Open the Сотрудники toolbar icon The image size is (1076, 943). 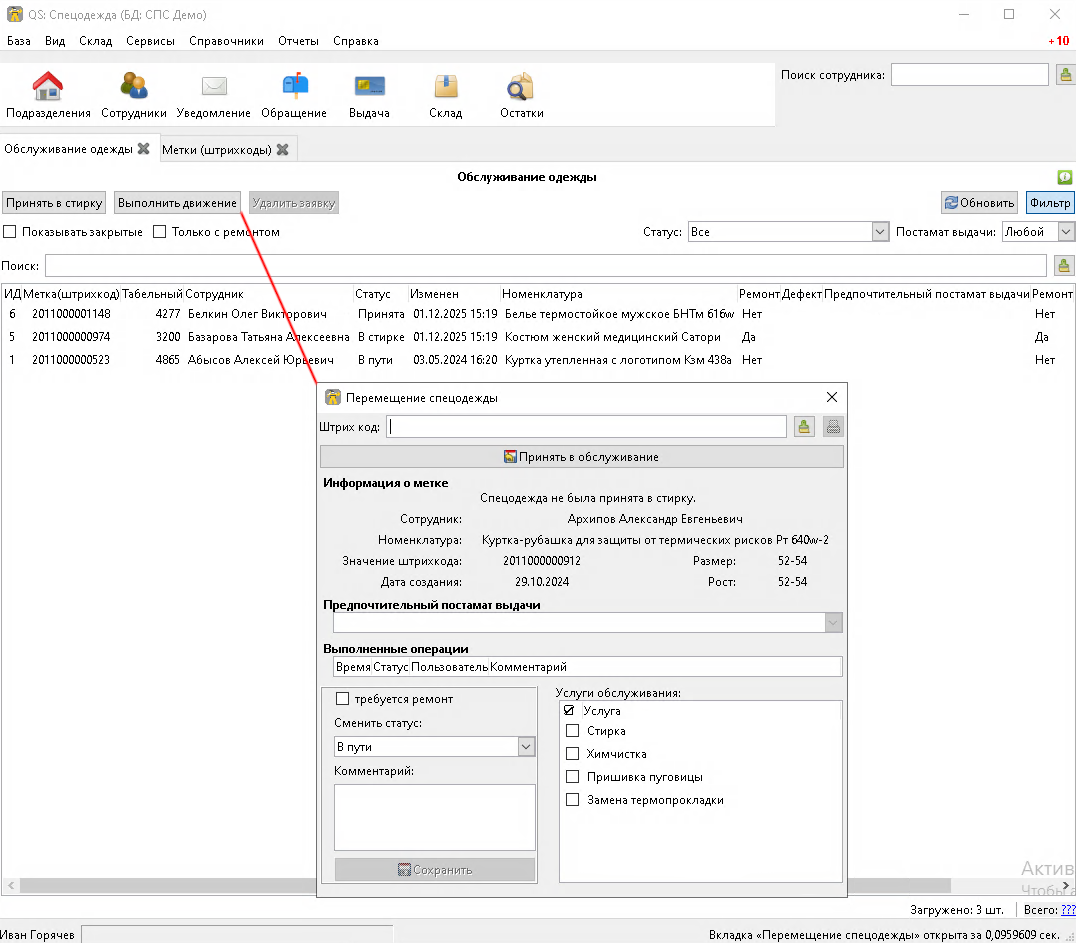pos(133,89)
